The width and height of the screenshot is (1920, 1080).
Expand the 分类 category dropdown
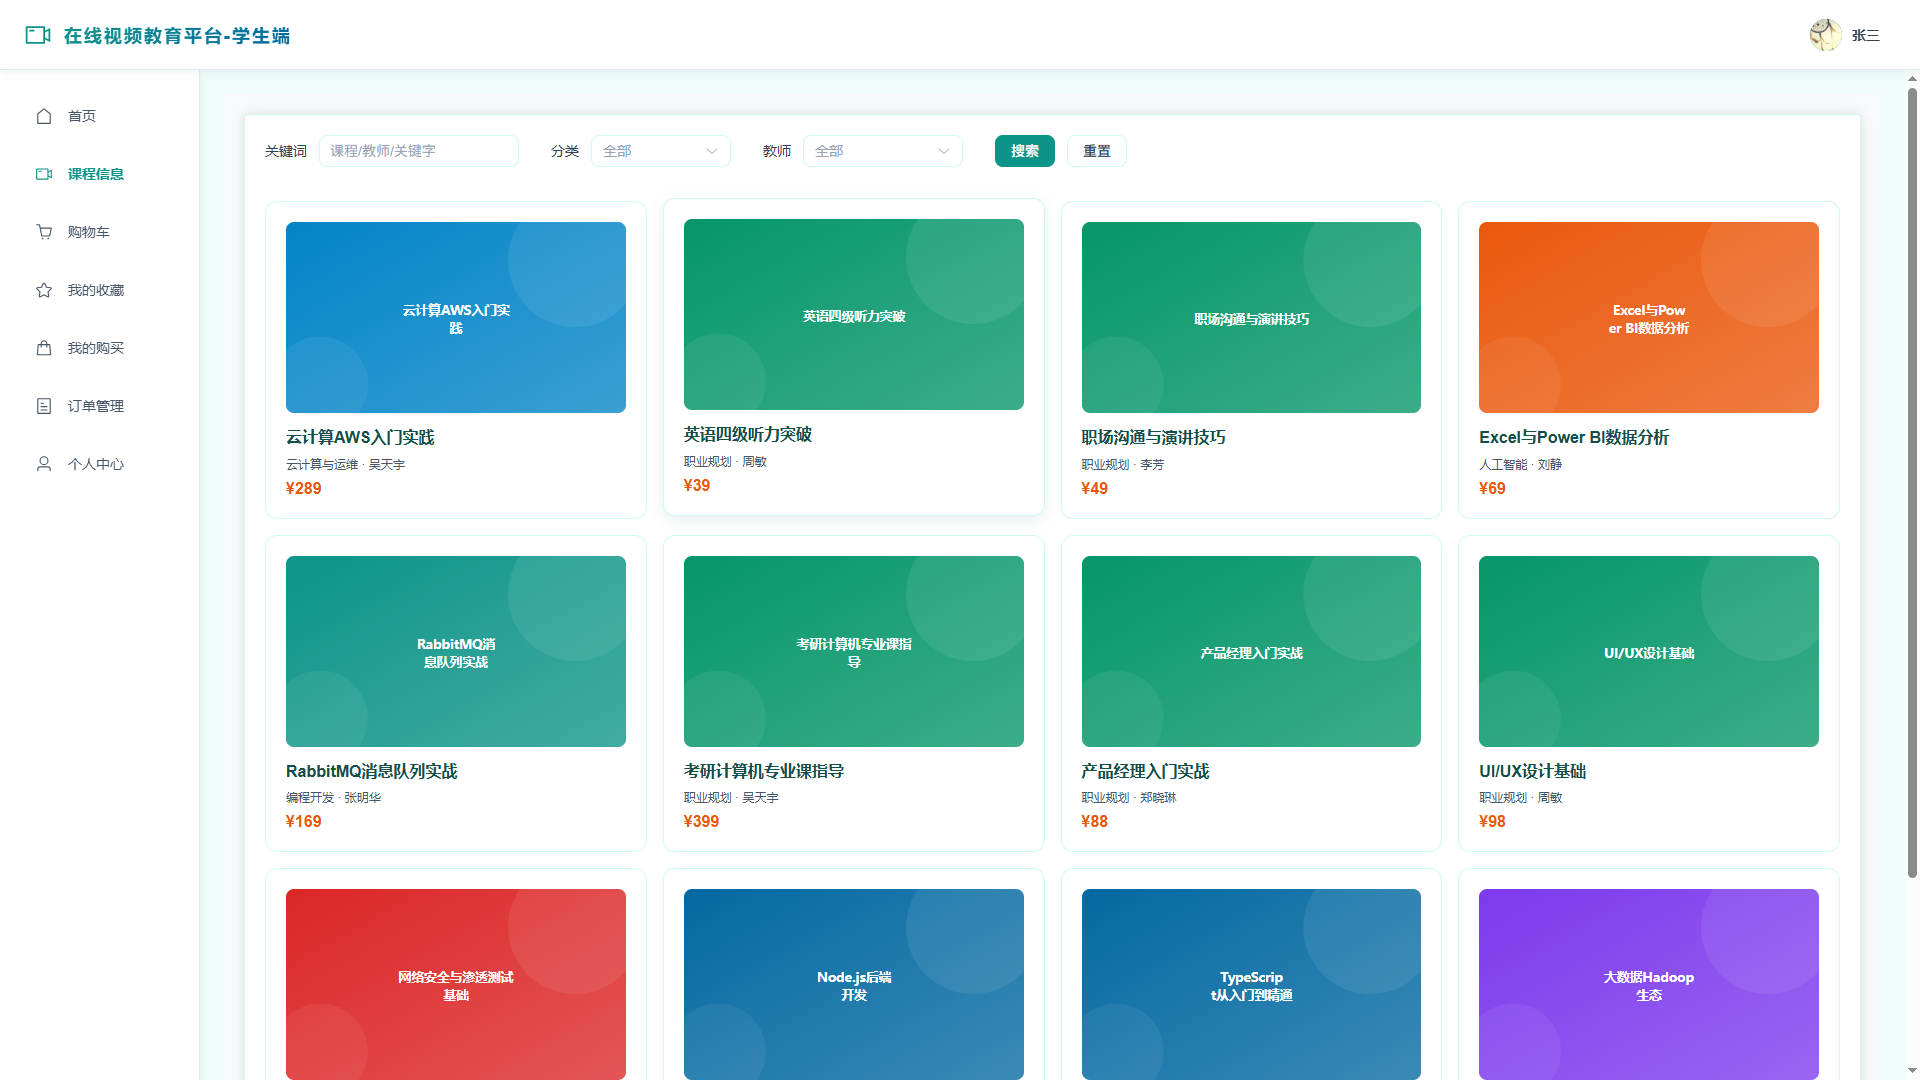point(661,151)
